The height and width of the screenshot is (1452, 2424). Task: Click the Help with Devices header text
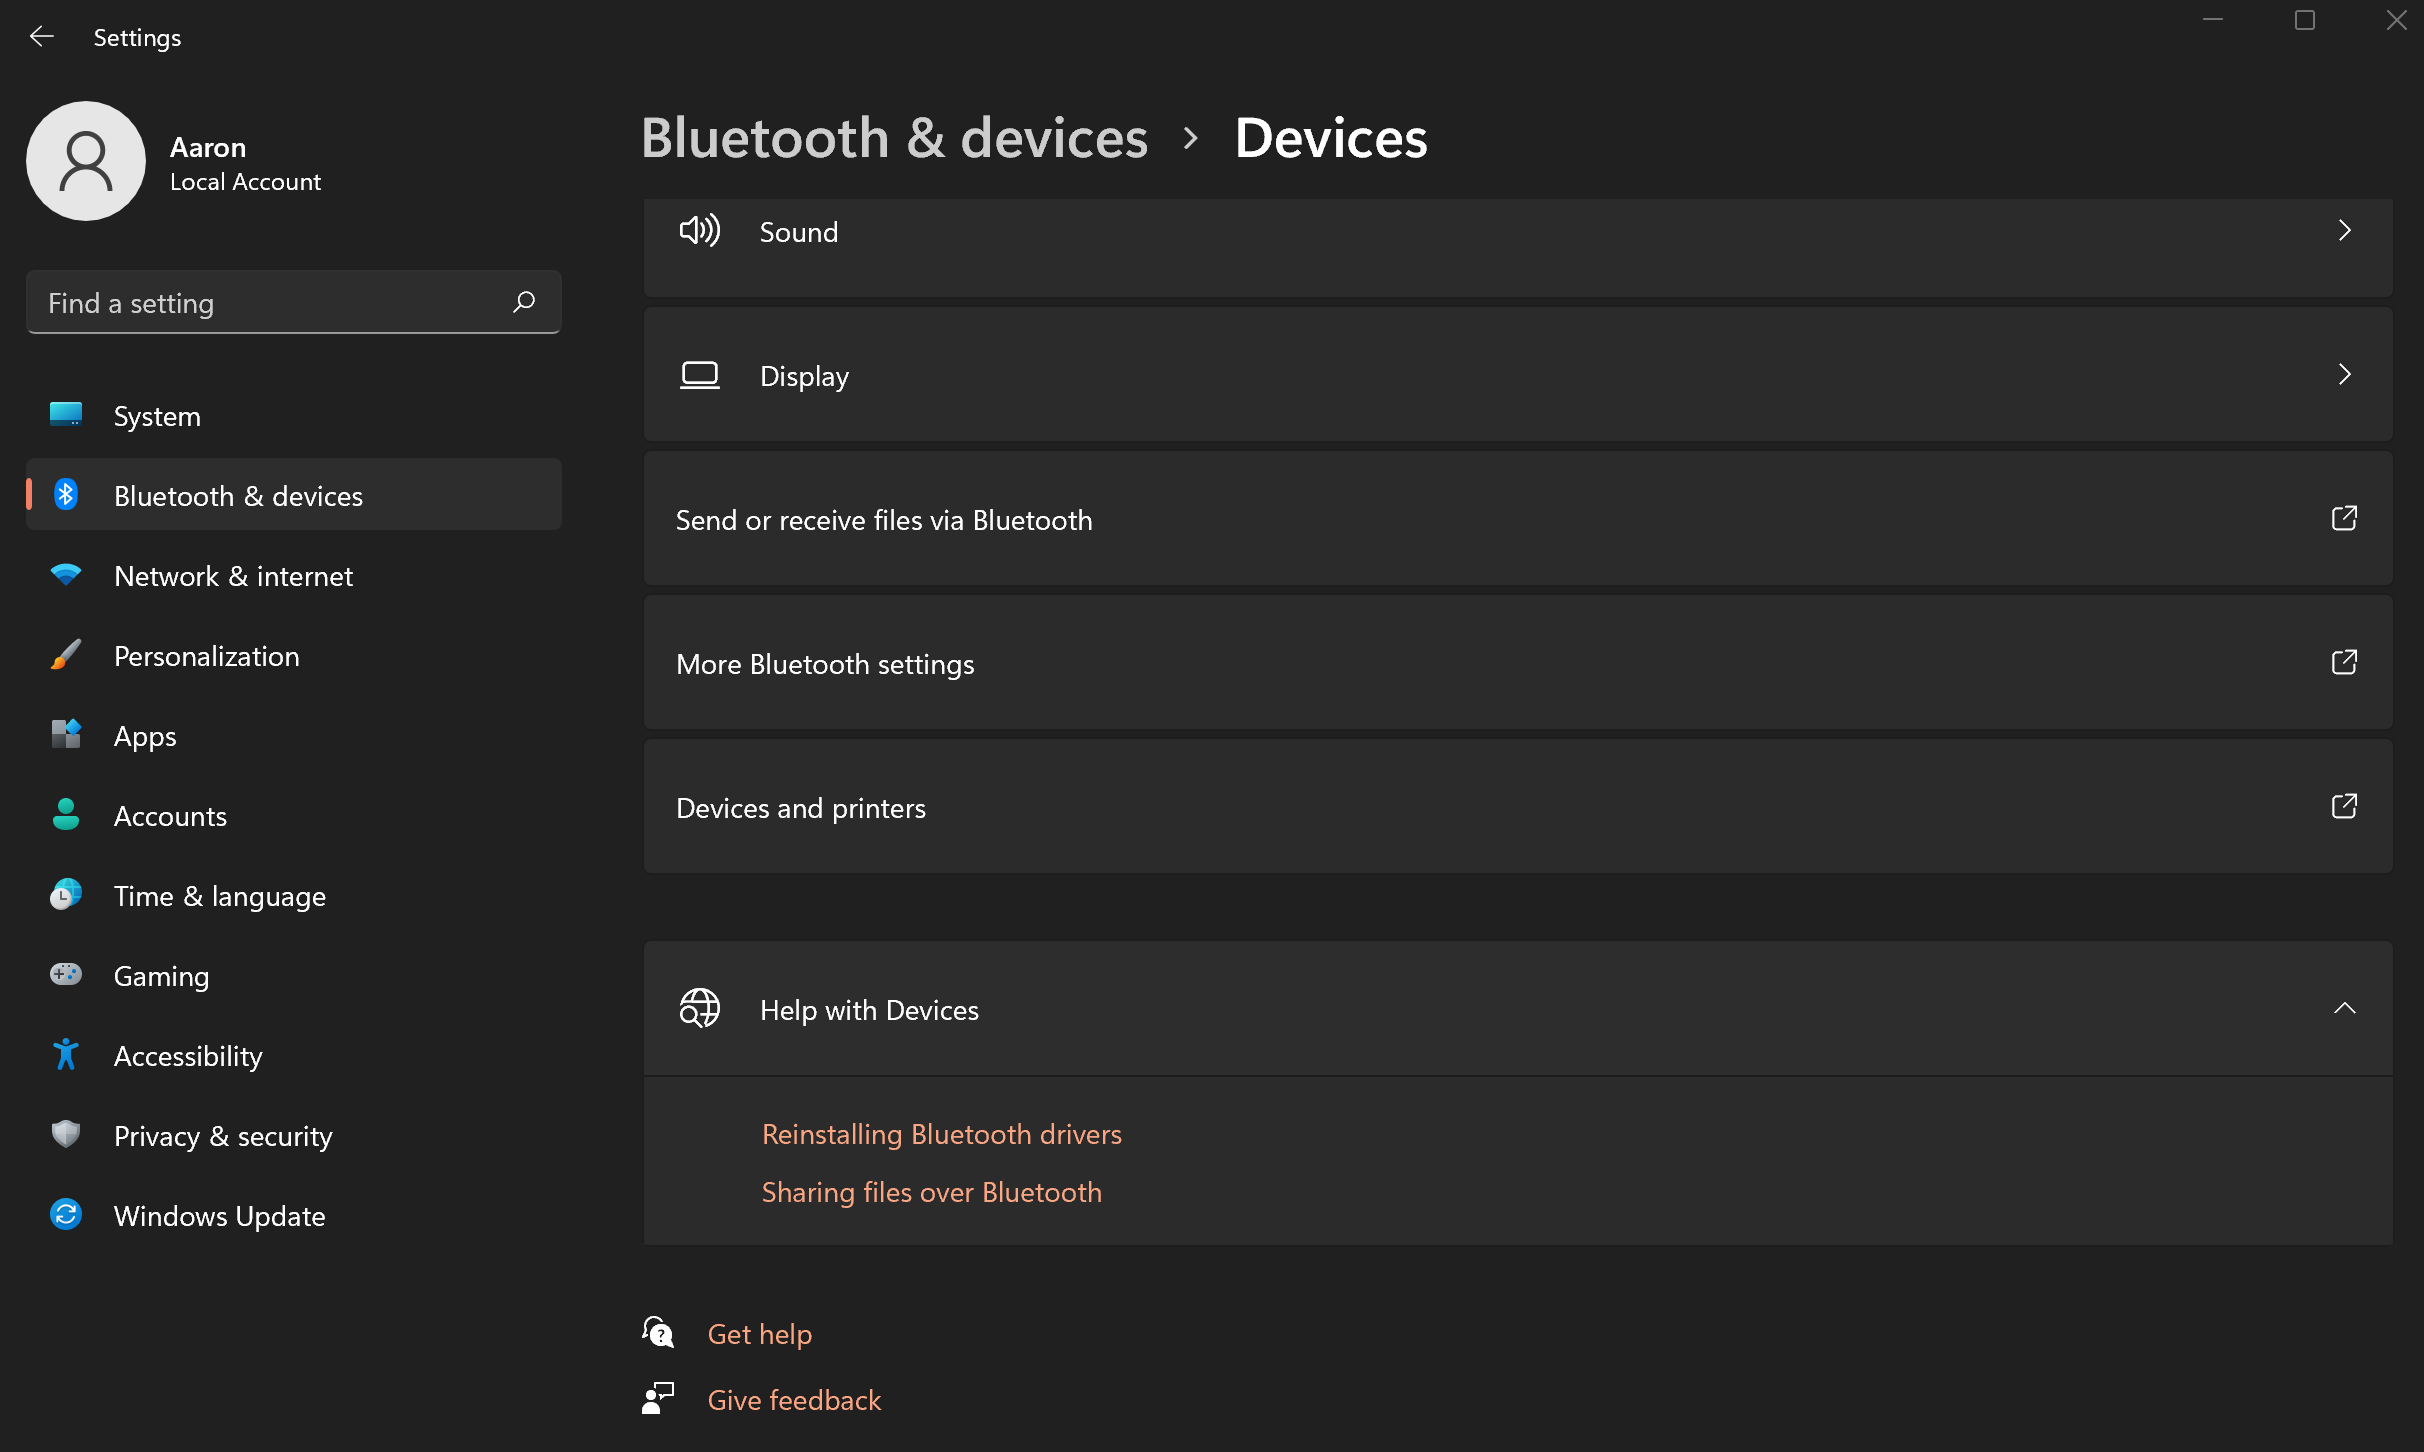coord(869,1010)
